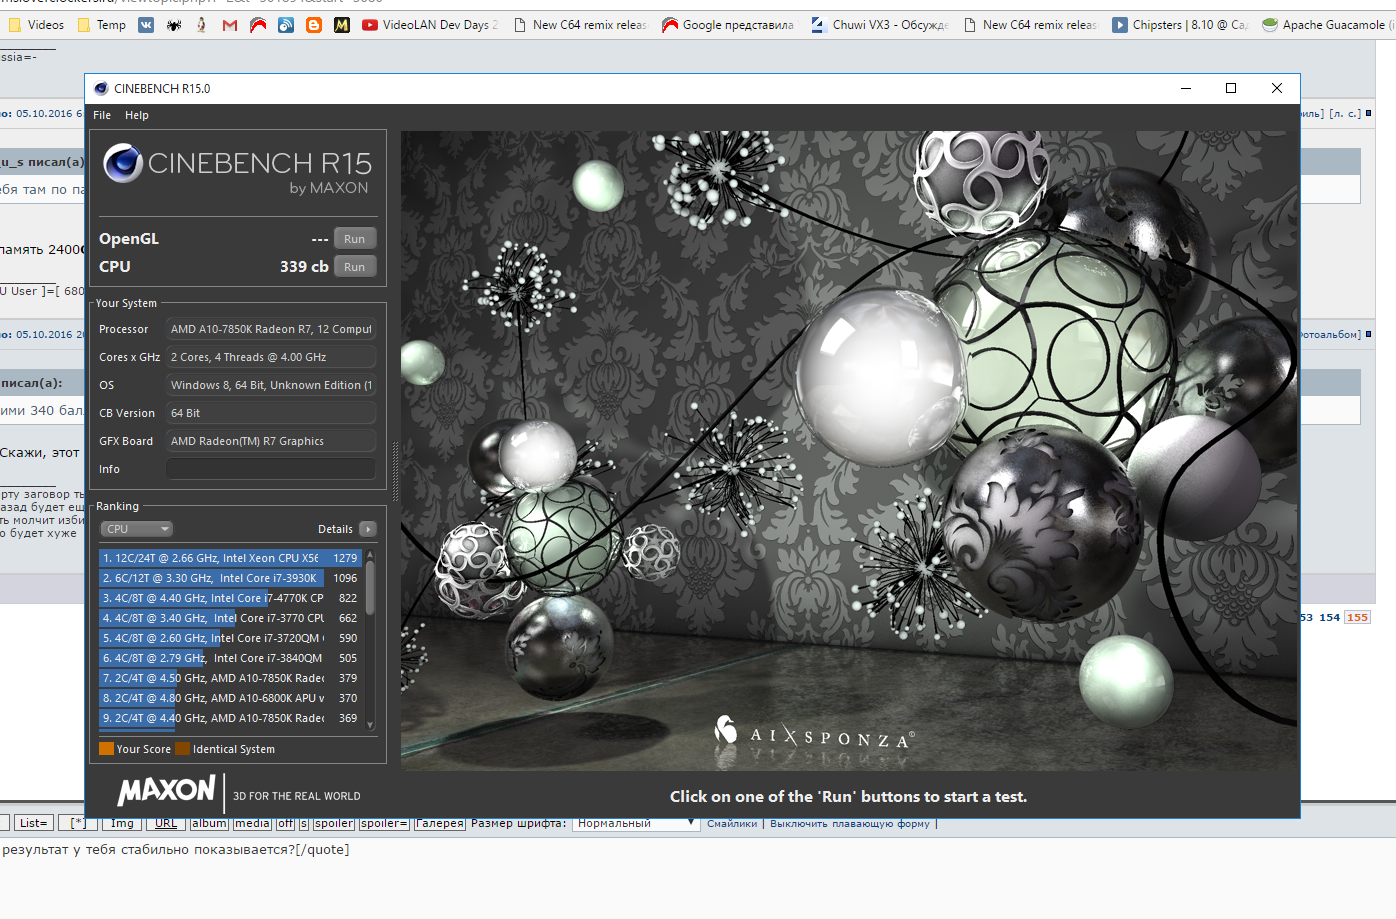Select ranking entry 2, Intel Core i7-3930K
The image size is (1396, 919).
[x=229, y=578]
